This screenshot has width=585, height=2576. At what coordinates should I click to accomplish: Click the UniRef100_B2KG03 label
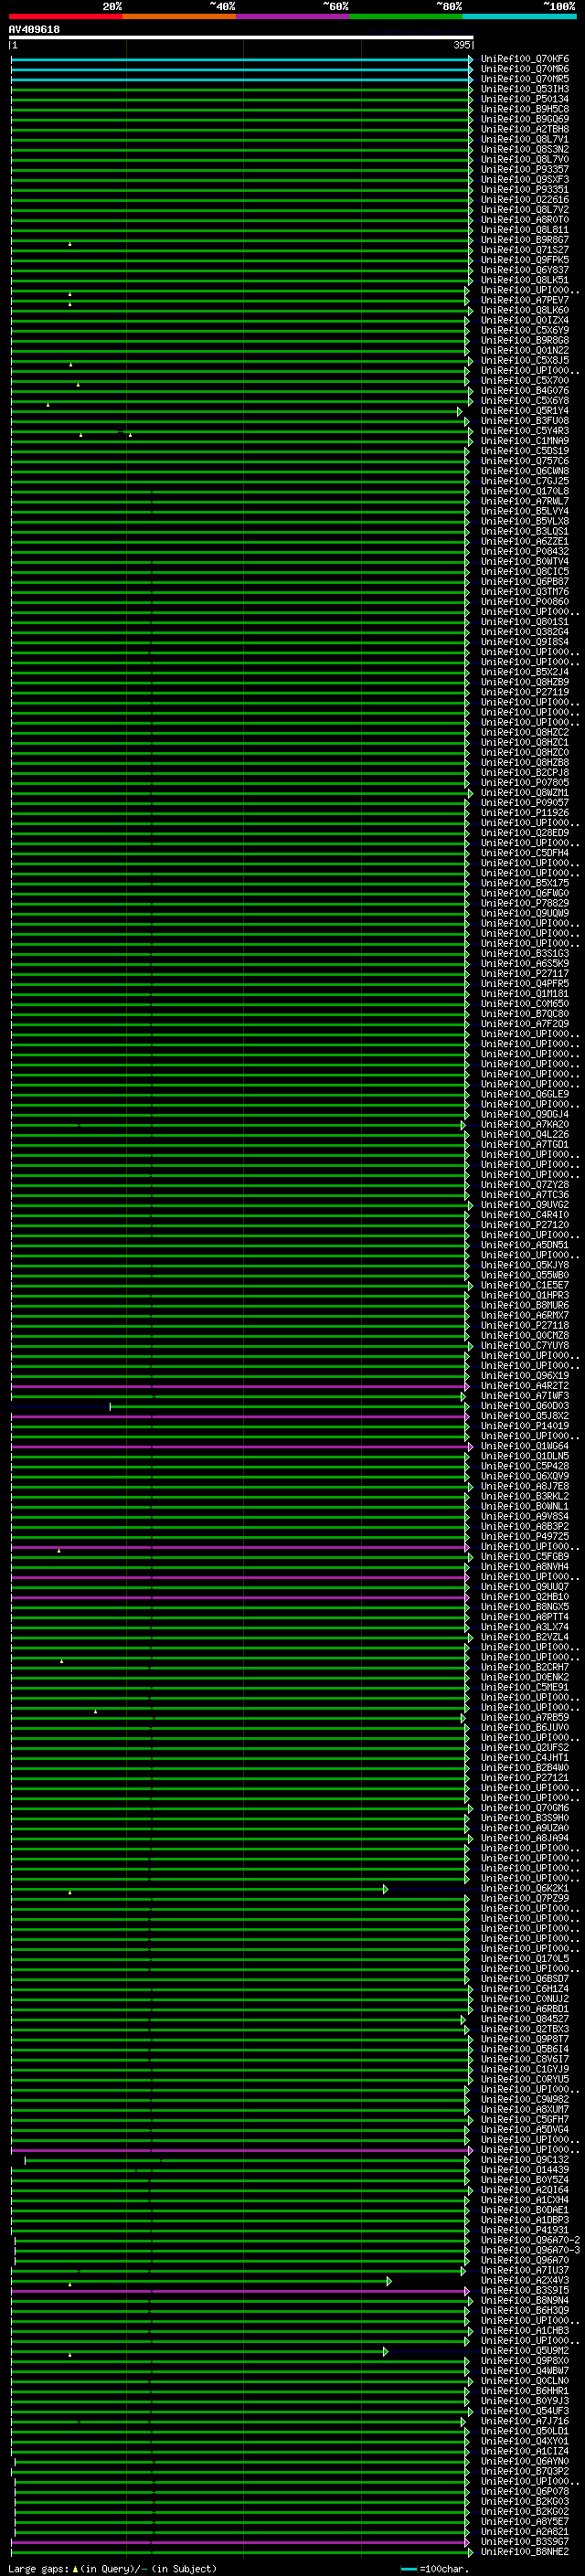click(525, 2502)
